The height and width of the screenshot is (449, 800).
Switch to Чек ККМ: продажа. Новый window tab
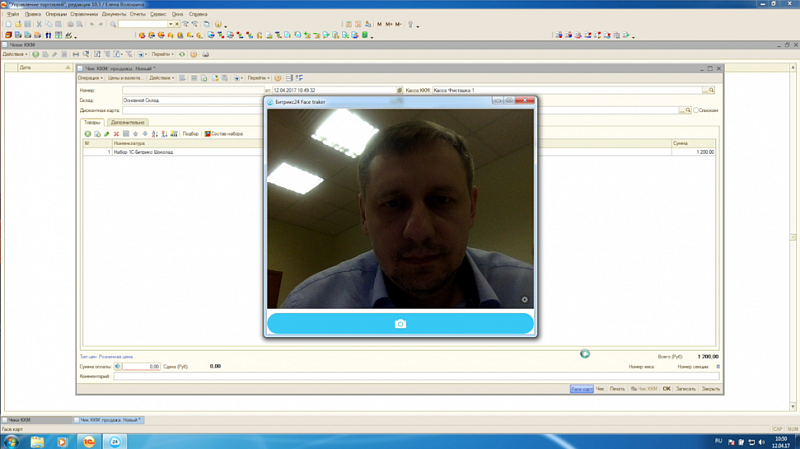[109, 420]
